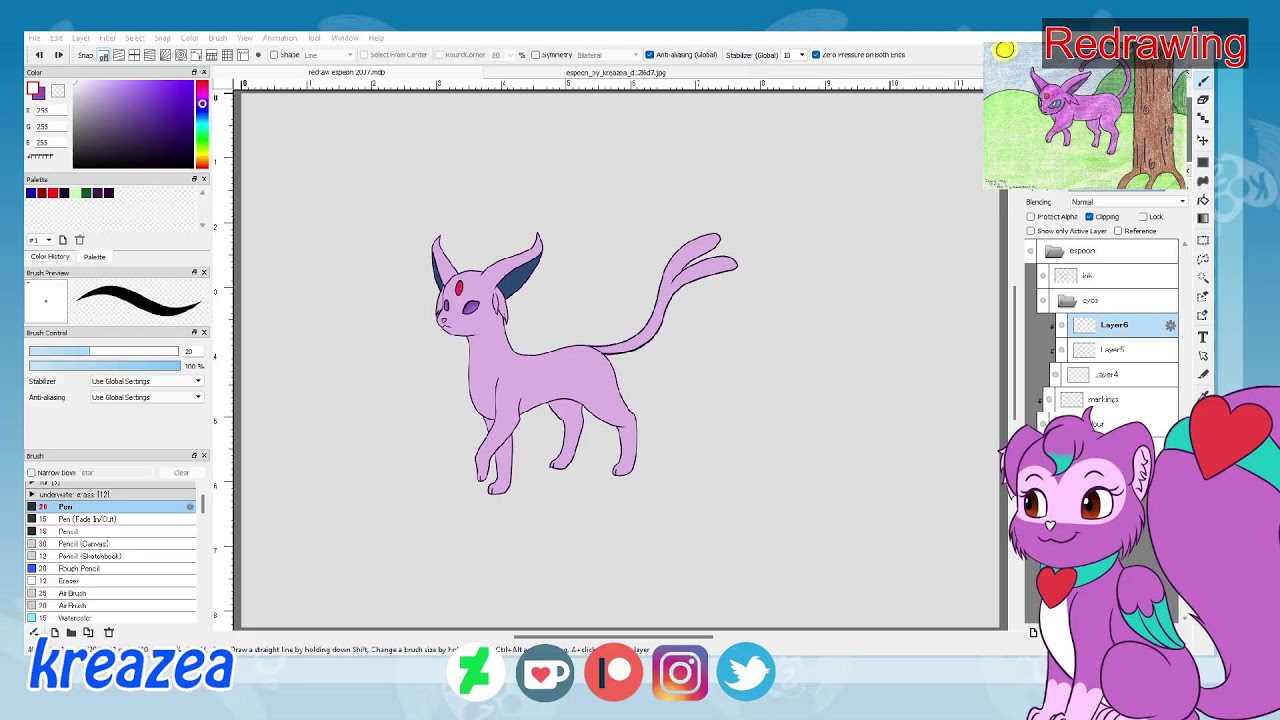Open the File menu
This screenshot has height=720, width=1280.
34,38
